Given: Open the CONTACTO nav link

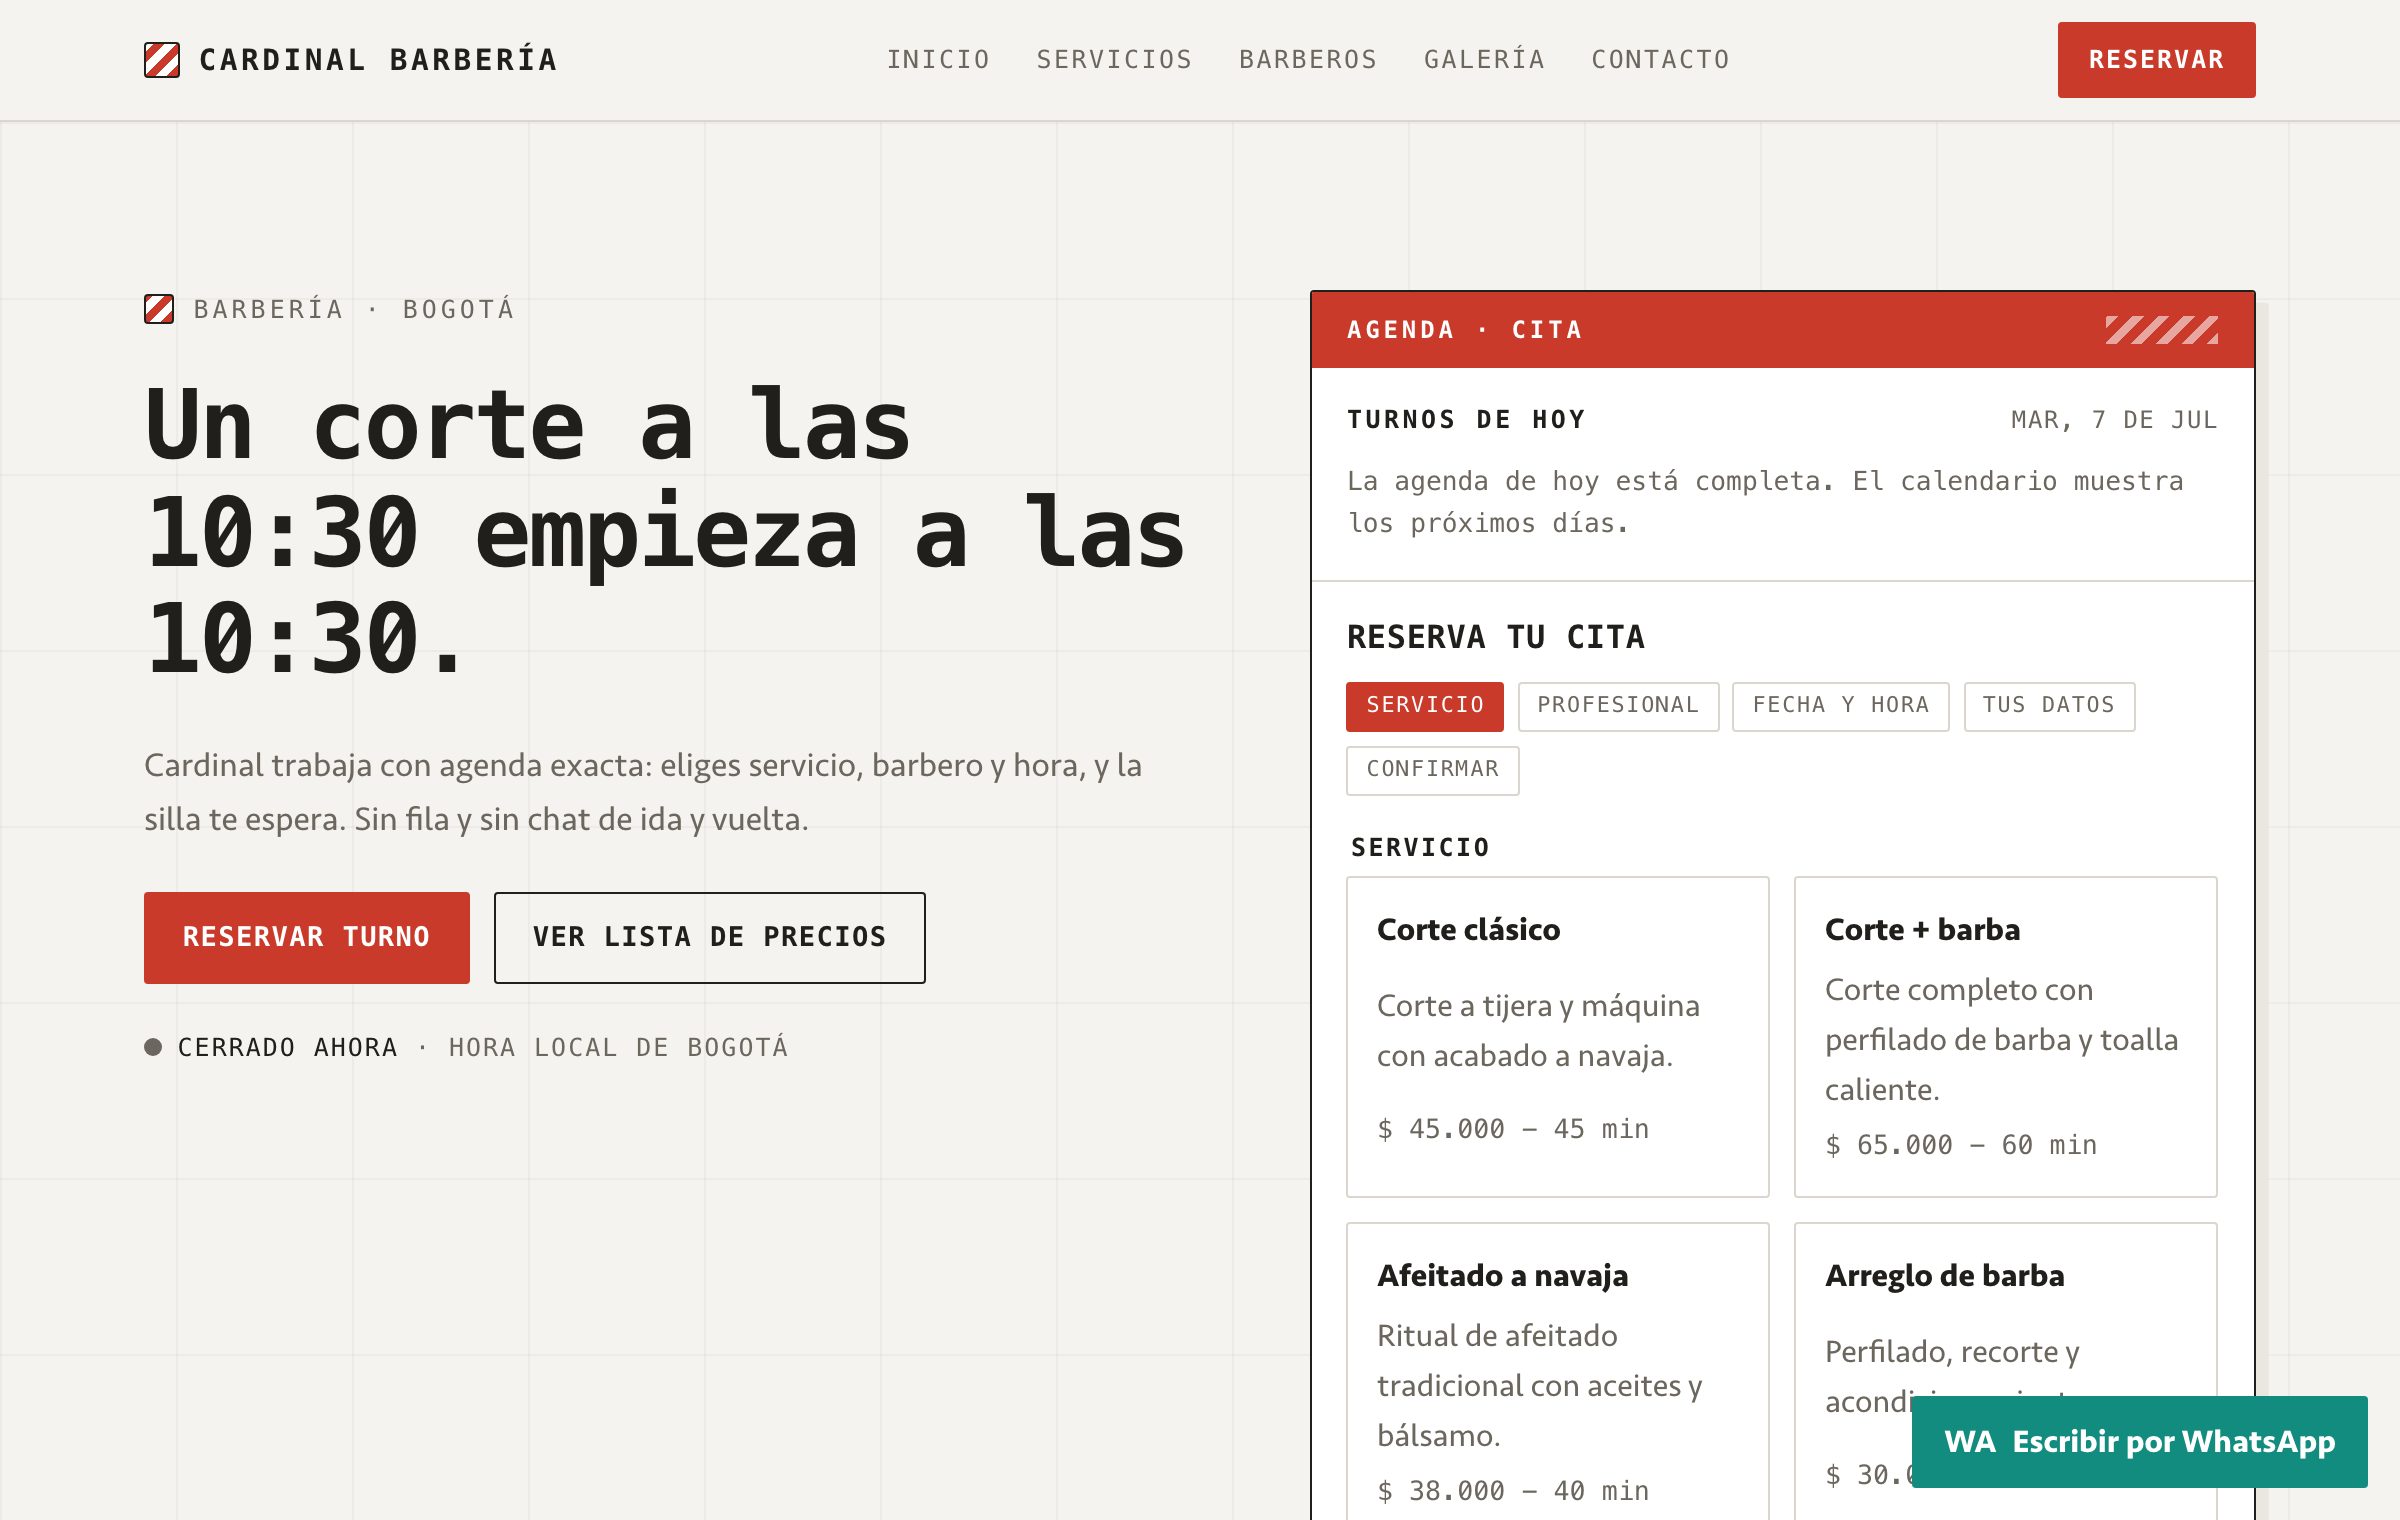Looking at the screenshot, I should coord(1660,60).
